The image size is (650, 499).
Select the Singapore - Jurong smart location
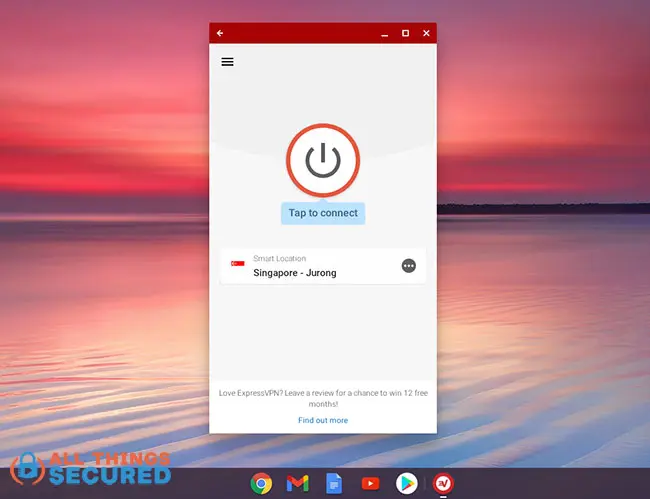[323, 266]
